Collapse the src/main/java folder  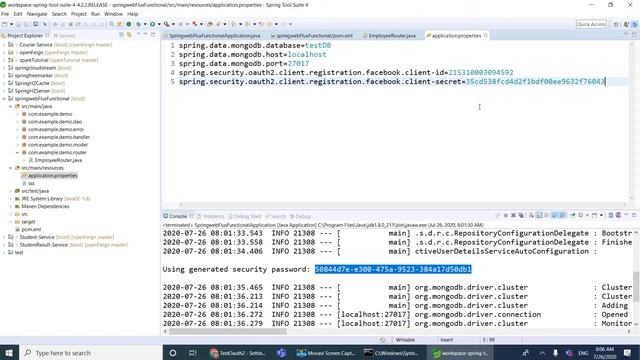pyautogui.click(x=11, y=106)
